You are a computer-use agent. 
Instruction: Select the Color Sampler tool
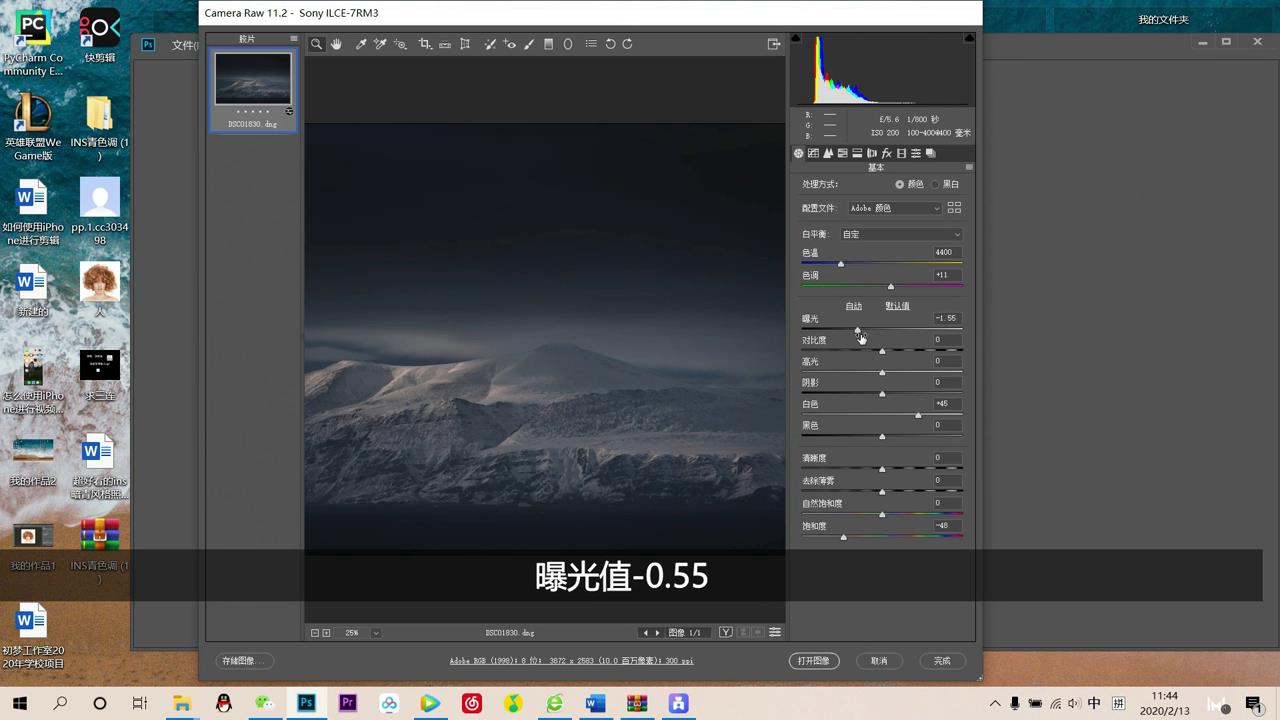(x=380, y=44)
